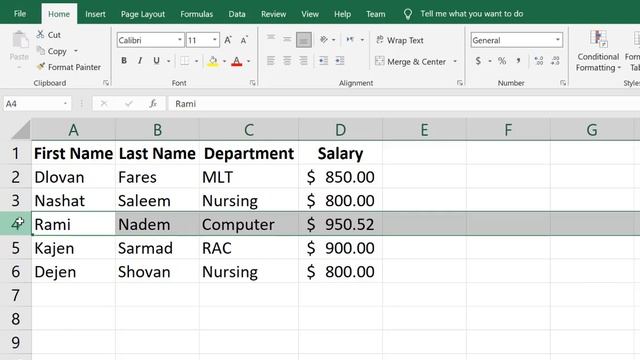Increase font size with the large A

point(228,40)
